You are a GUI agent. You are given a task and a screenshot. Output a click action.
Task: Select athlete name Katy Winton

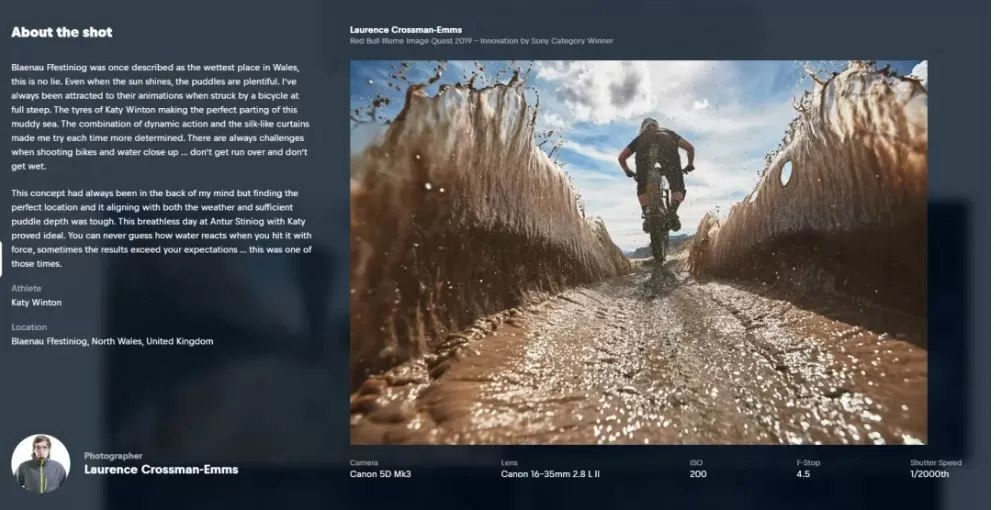(36, 301)
